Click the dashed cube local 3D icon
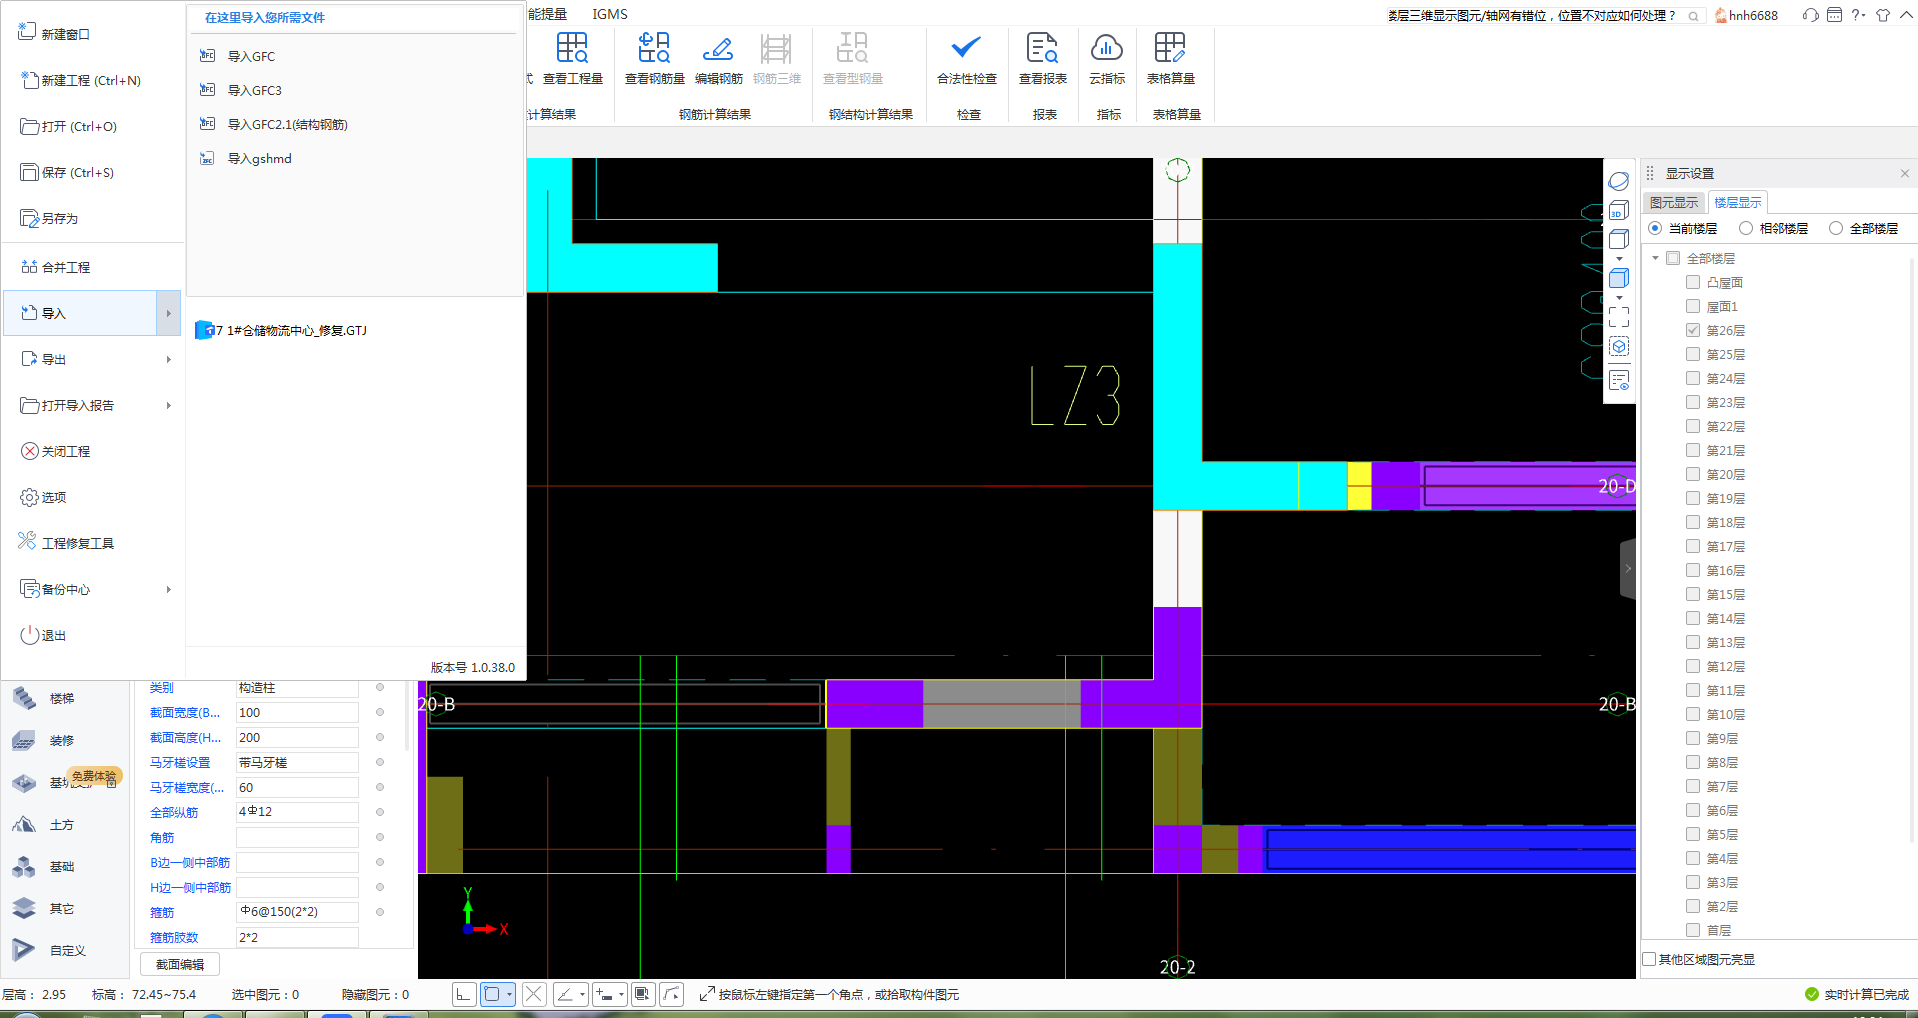The width and height of the screenshot is (1918, 1018). [1619, 346]
